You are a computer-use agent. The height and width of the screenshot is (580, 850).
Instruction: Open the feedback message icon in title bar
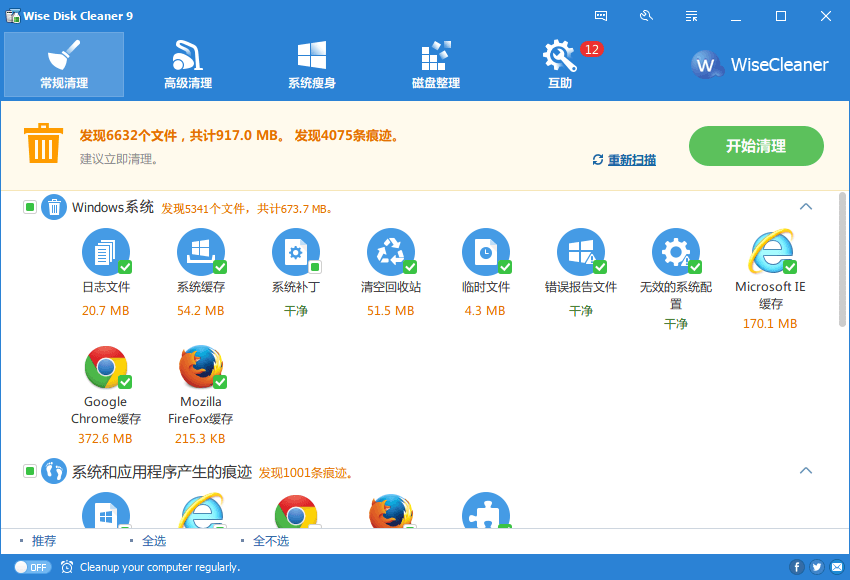tap(601, 16)
